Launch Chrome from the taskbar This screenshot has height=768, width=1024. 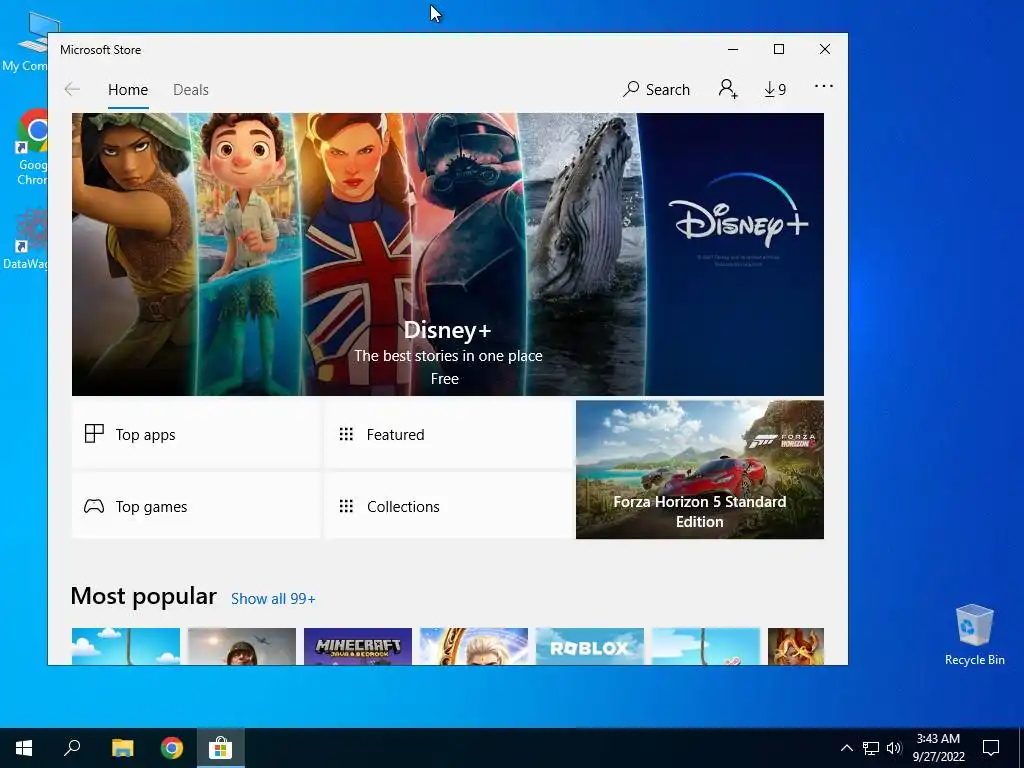pyautogui.click(x=172, y=748)
